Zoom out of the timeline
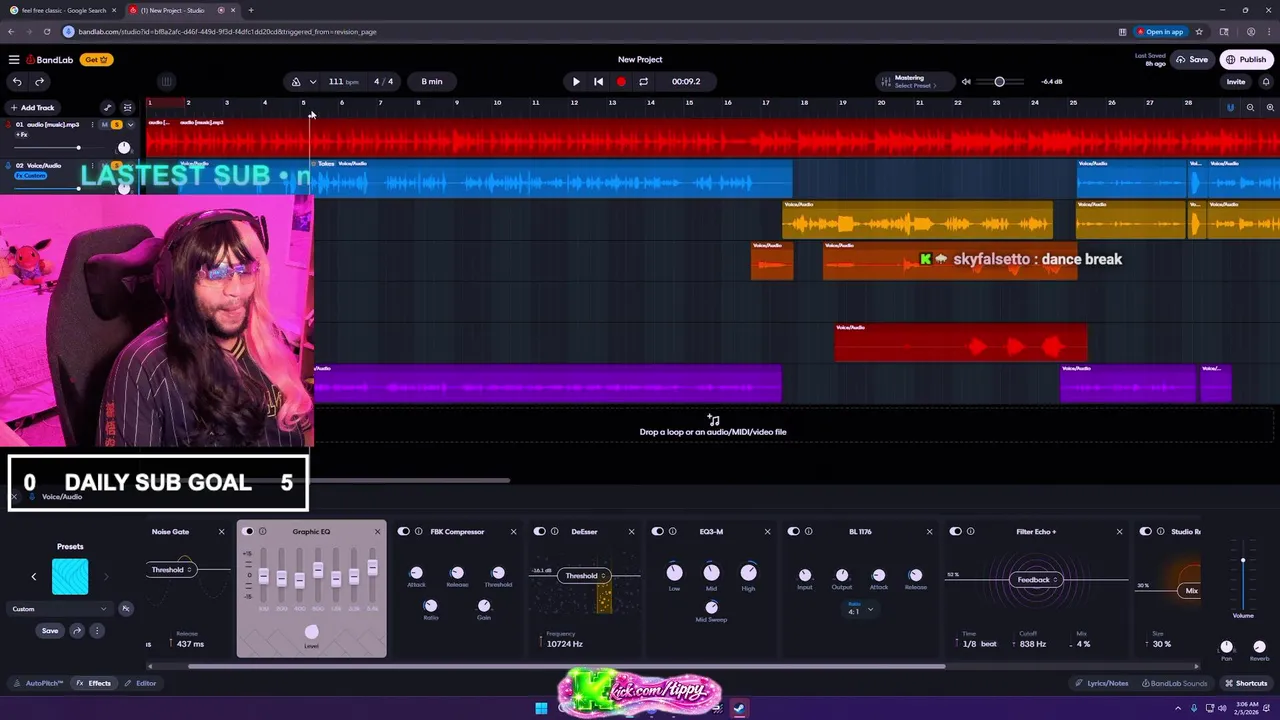This screenshot has width=1280, height=720. [x=1250, y=107]
